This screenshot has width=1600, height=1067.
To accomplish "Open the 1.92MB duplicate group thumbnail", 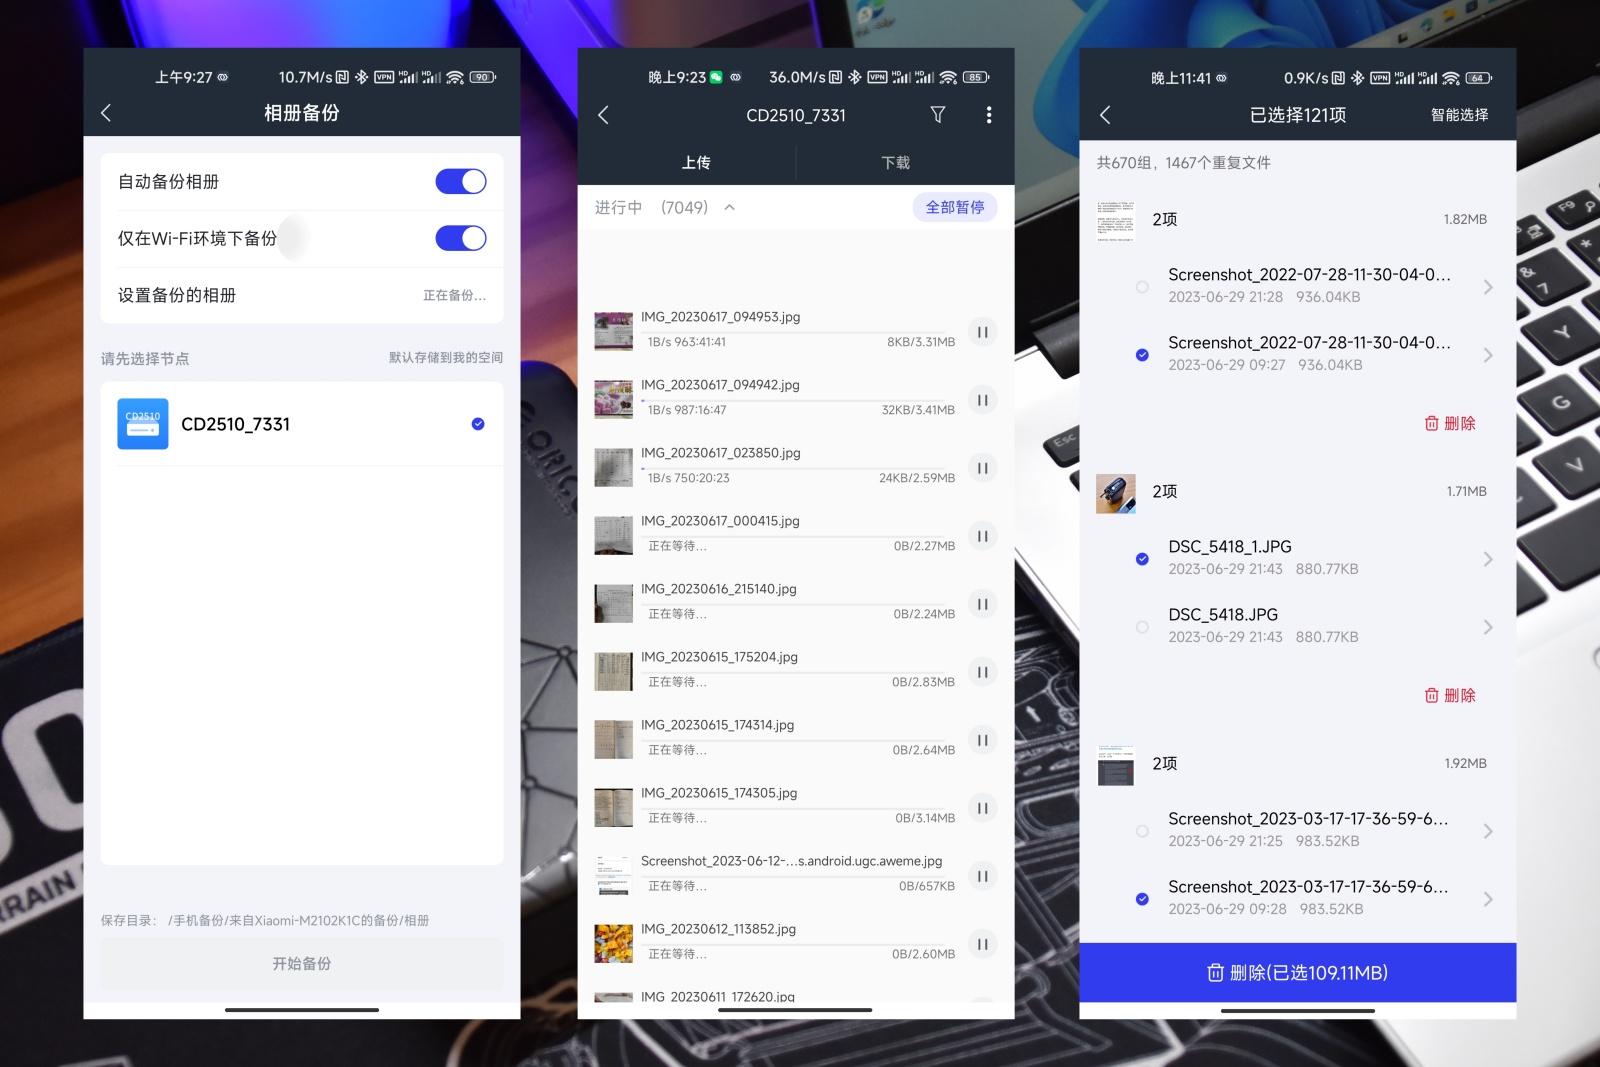I will pyautogui.click(x=1116, y=765).
